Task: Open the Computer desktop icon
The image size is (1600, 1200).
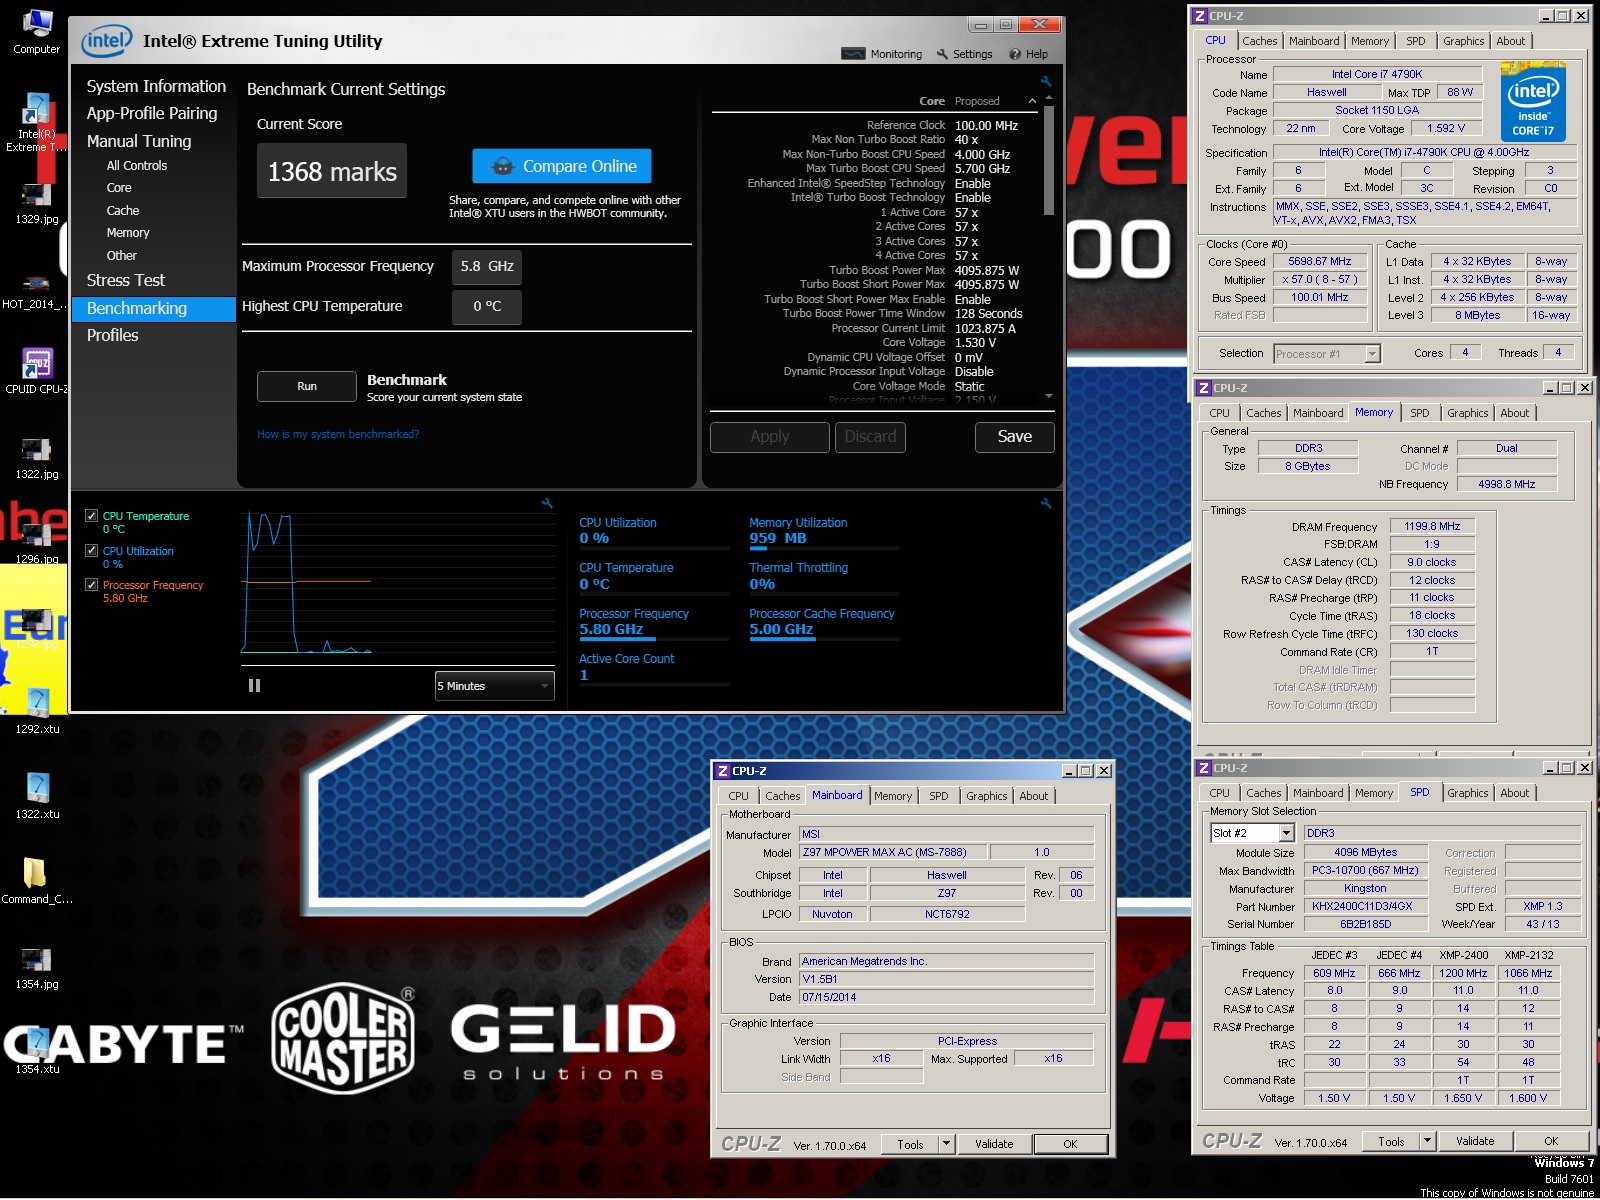Action: pyautogui.click(x=36, y=30)
